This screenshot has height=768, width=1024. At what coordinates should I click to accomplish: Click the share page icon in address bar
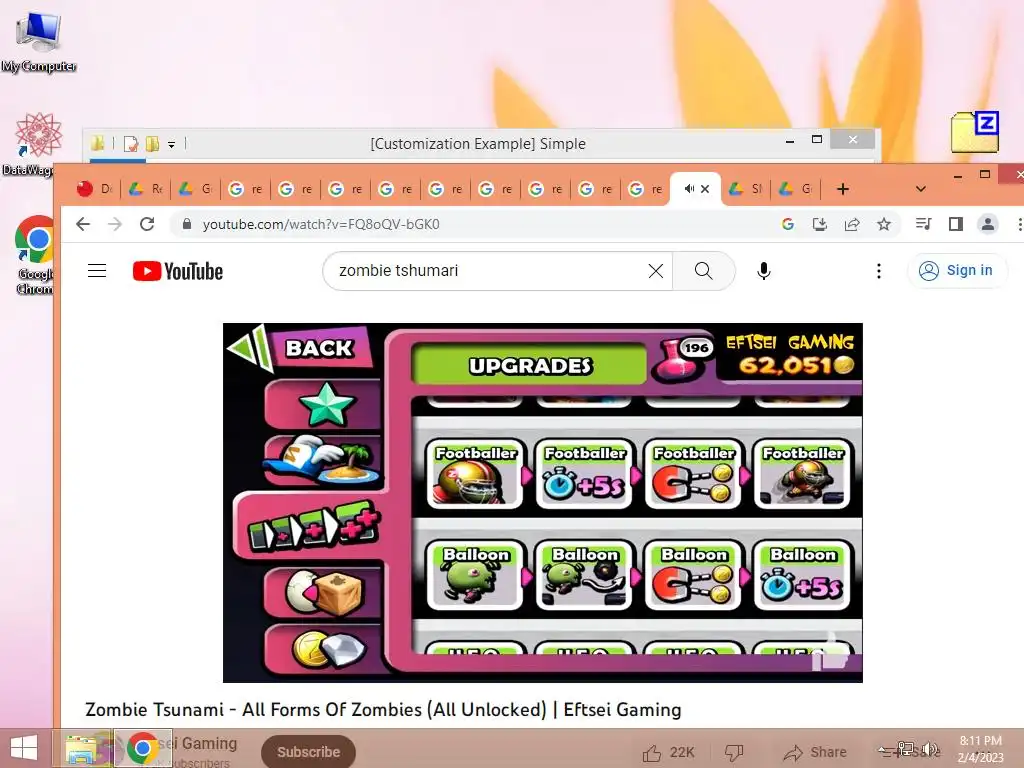coord(852,225)
